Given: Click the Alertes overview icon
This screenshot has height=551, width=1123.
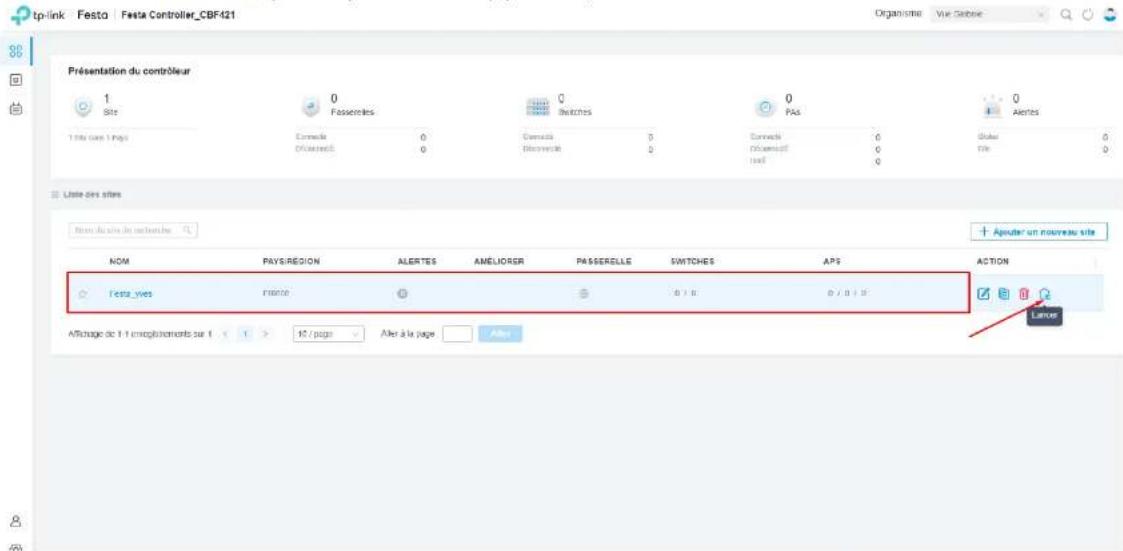Looking at the screenshot, I should [994, 106].
